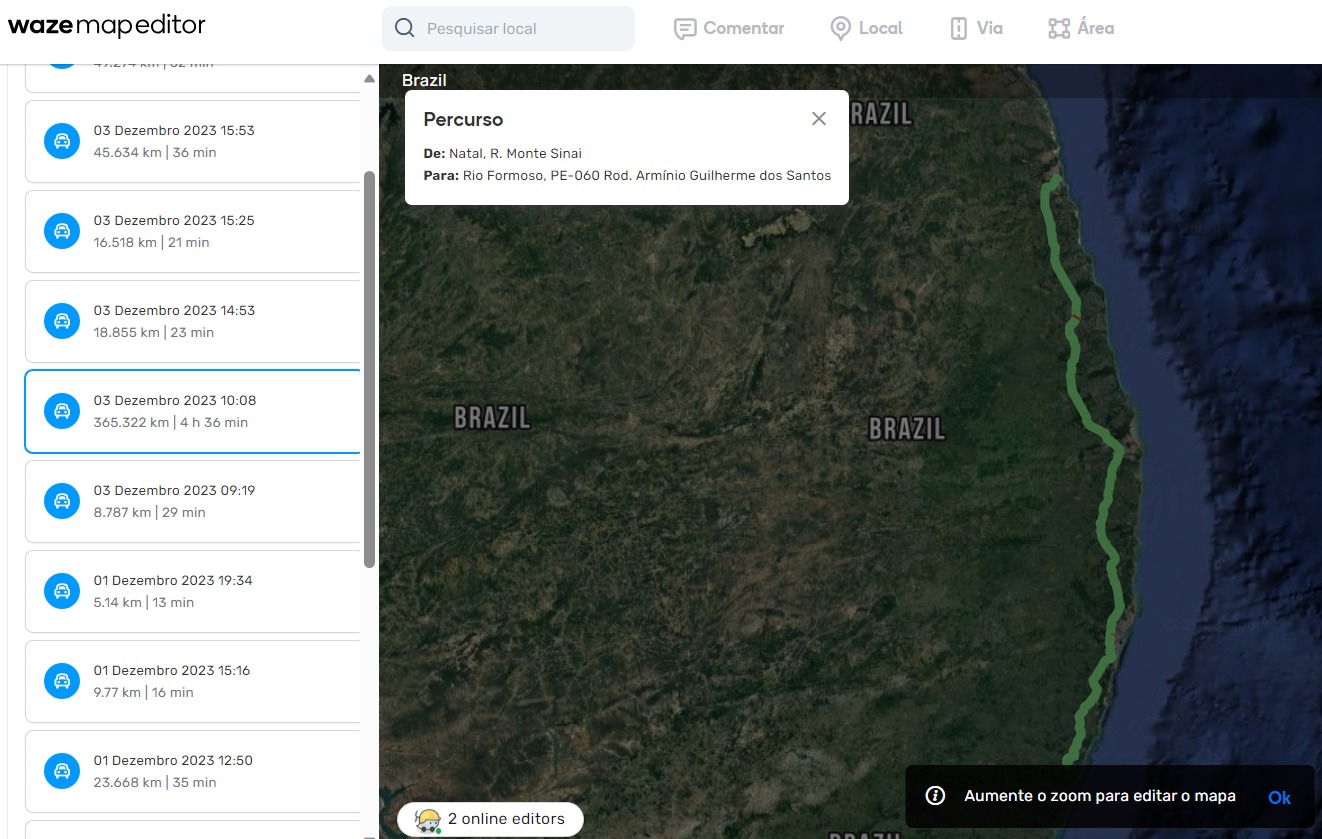Select the 03 Dezembro 2023 10:08 drive

(x=192, y=411)
